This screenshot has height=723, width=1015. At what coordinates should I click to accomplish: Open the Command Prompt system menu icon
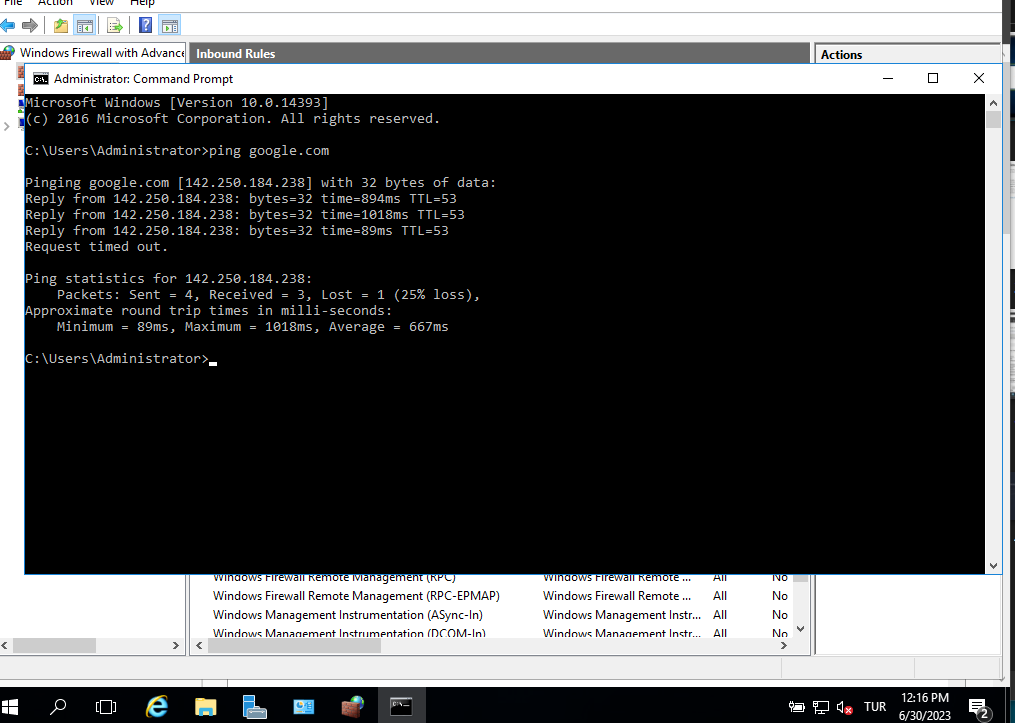(x=40, y=78)
